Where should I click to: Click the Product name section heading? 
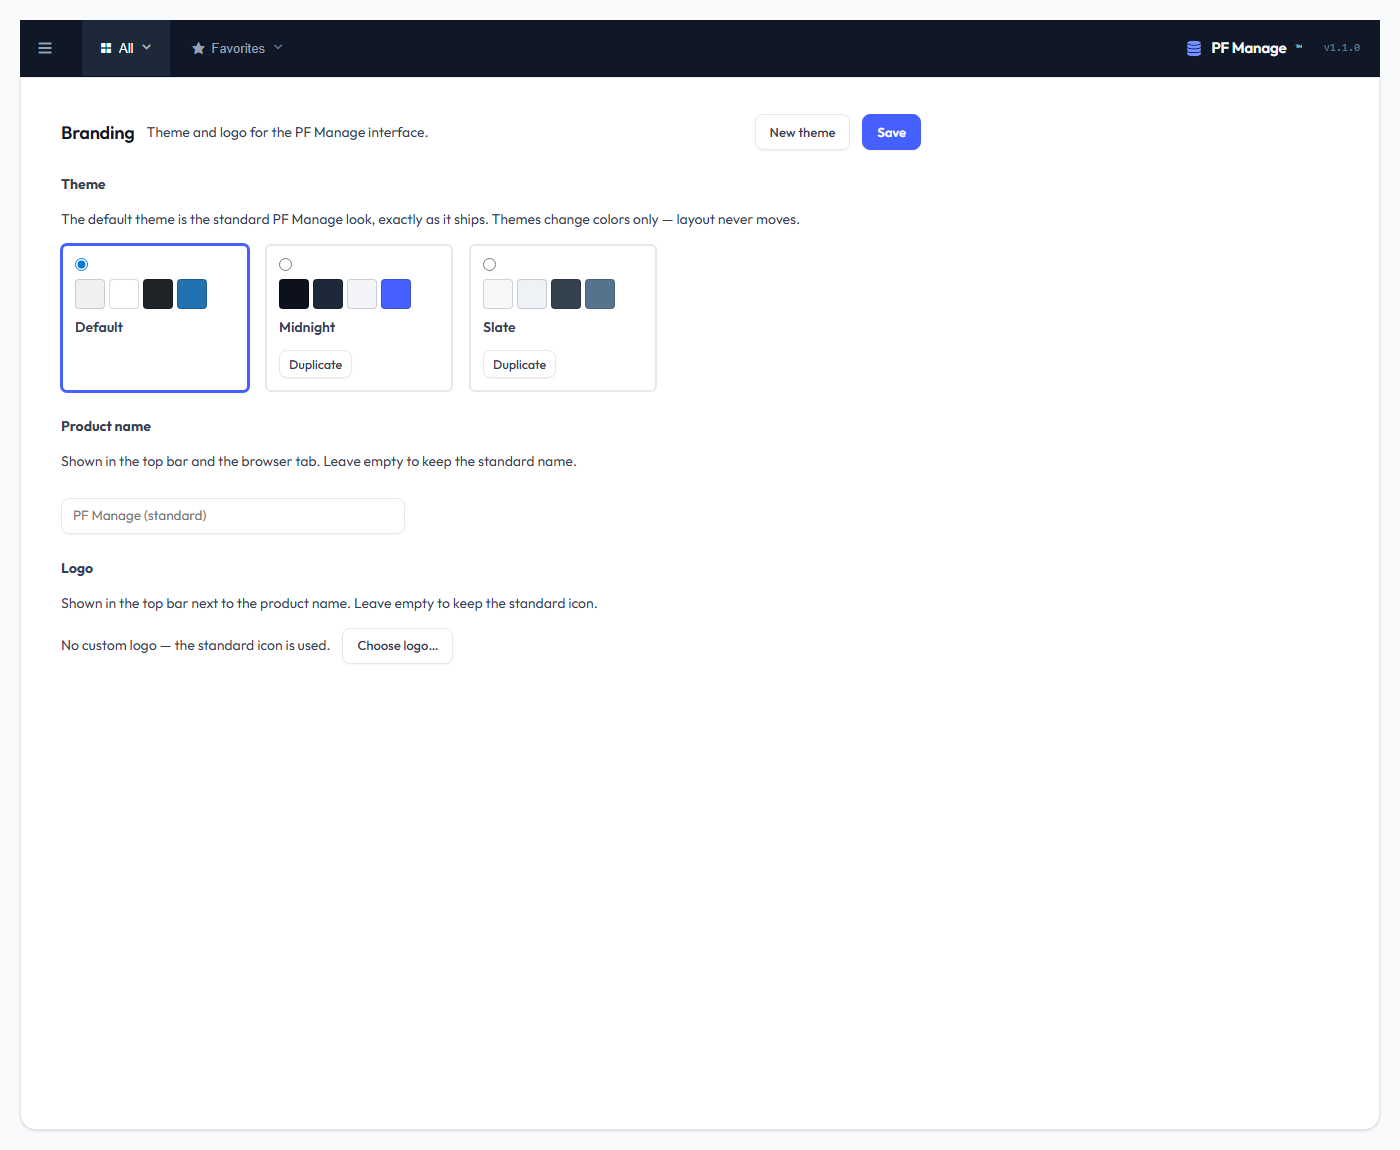(x=106, y=426)
